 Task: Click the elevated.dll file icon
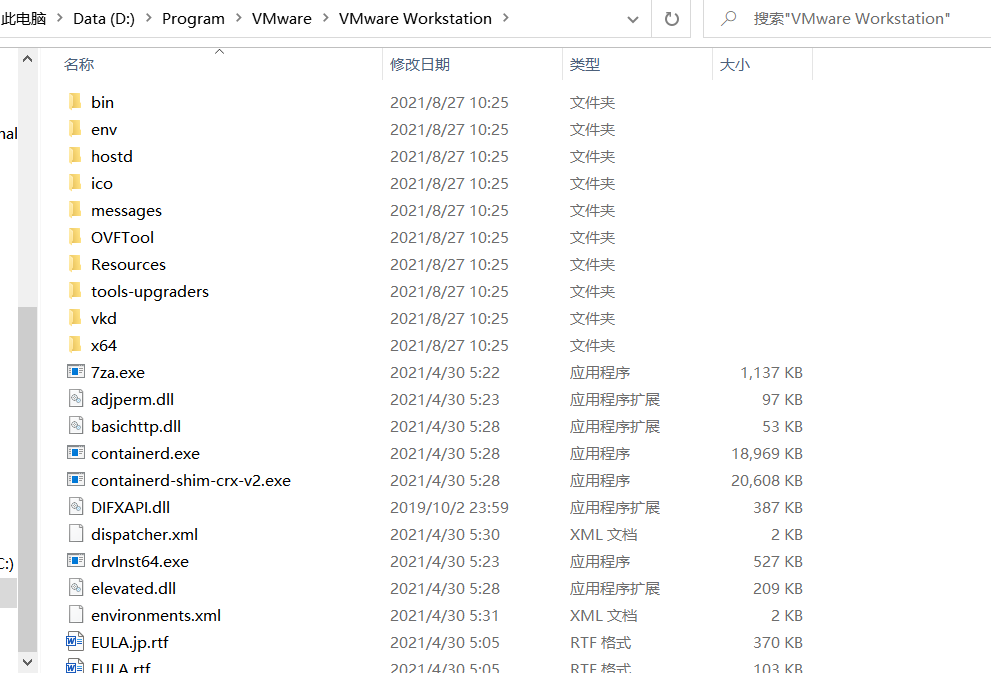76,587
